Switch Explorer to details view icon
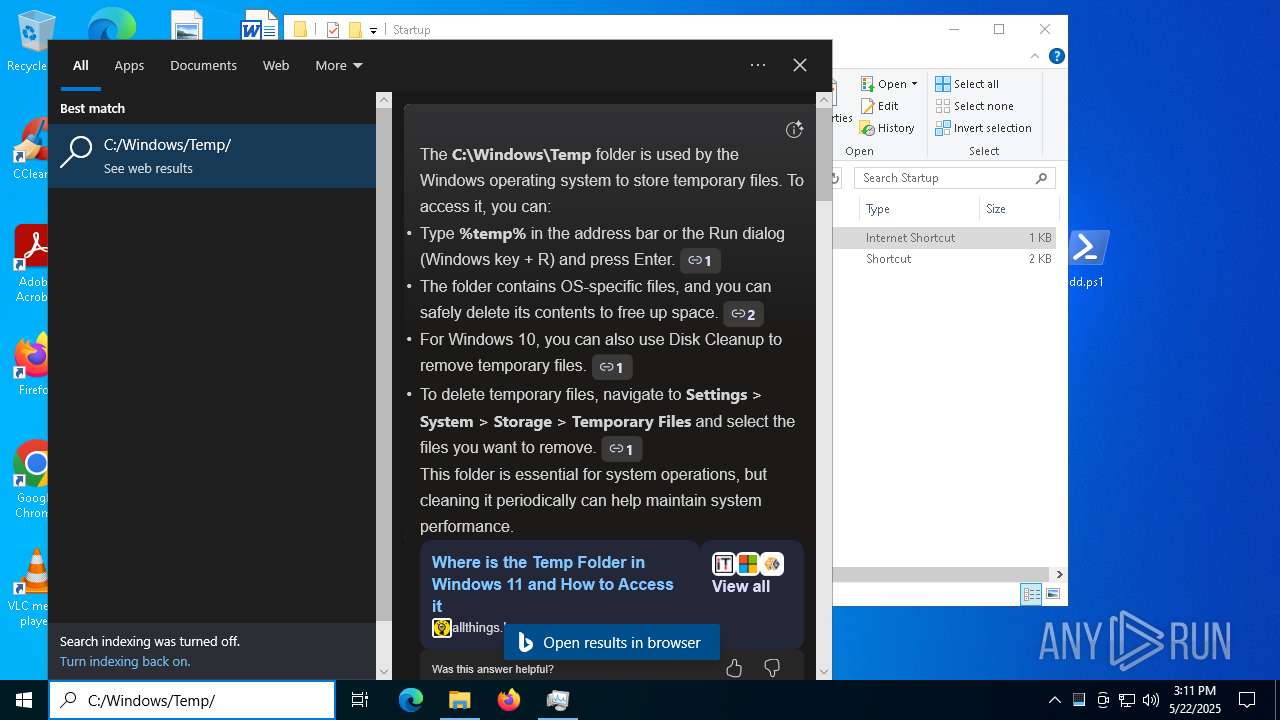Screen dimensions: 1280x720 (x=1031, y=594)
